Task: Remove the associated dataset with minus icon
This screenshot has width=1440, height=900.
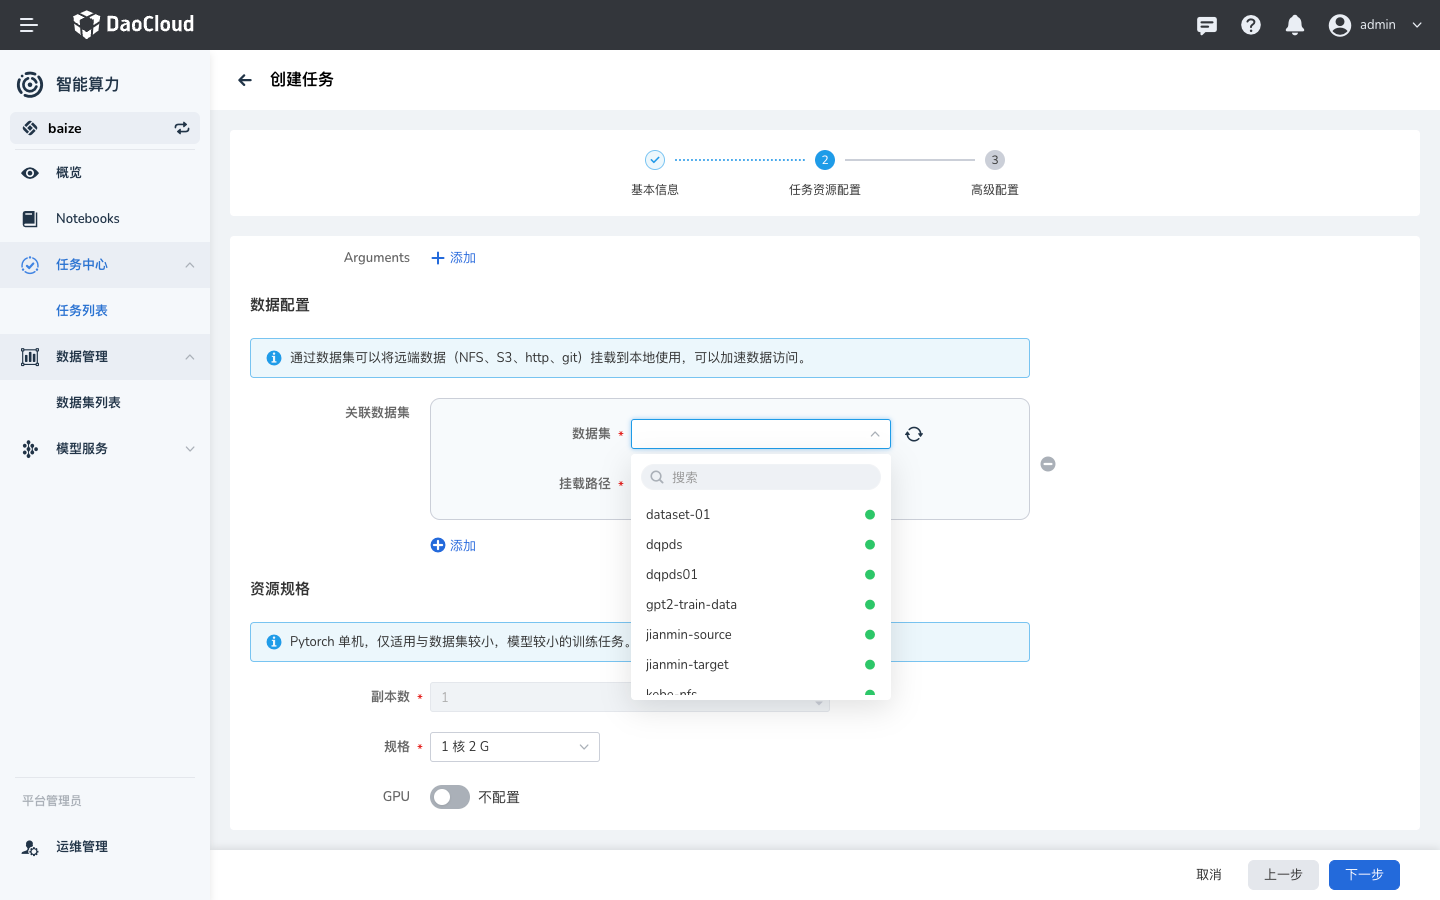Action: click(x=1048, y=464)
